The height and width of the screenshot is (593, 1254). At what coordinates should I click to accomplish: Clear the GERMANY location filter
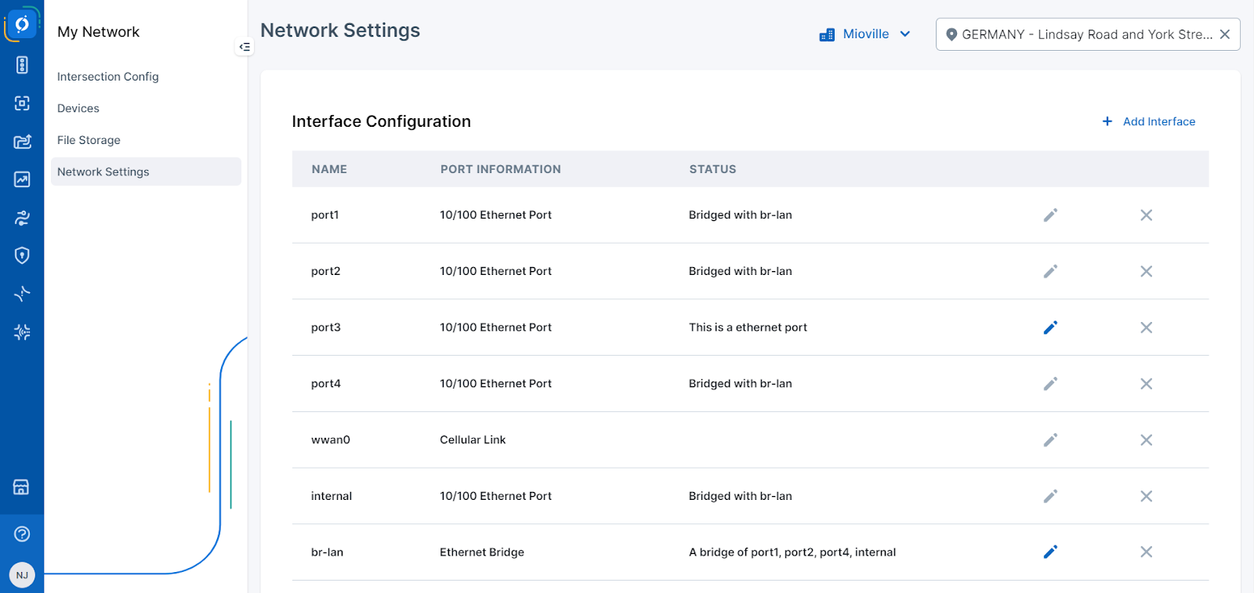(1225, 33)
